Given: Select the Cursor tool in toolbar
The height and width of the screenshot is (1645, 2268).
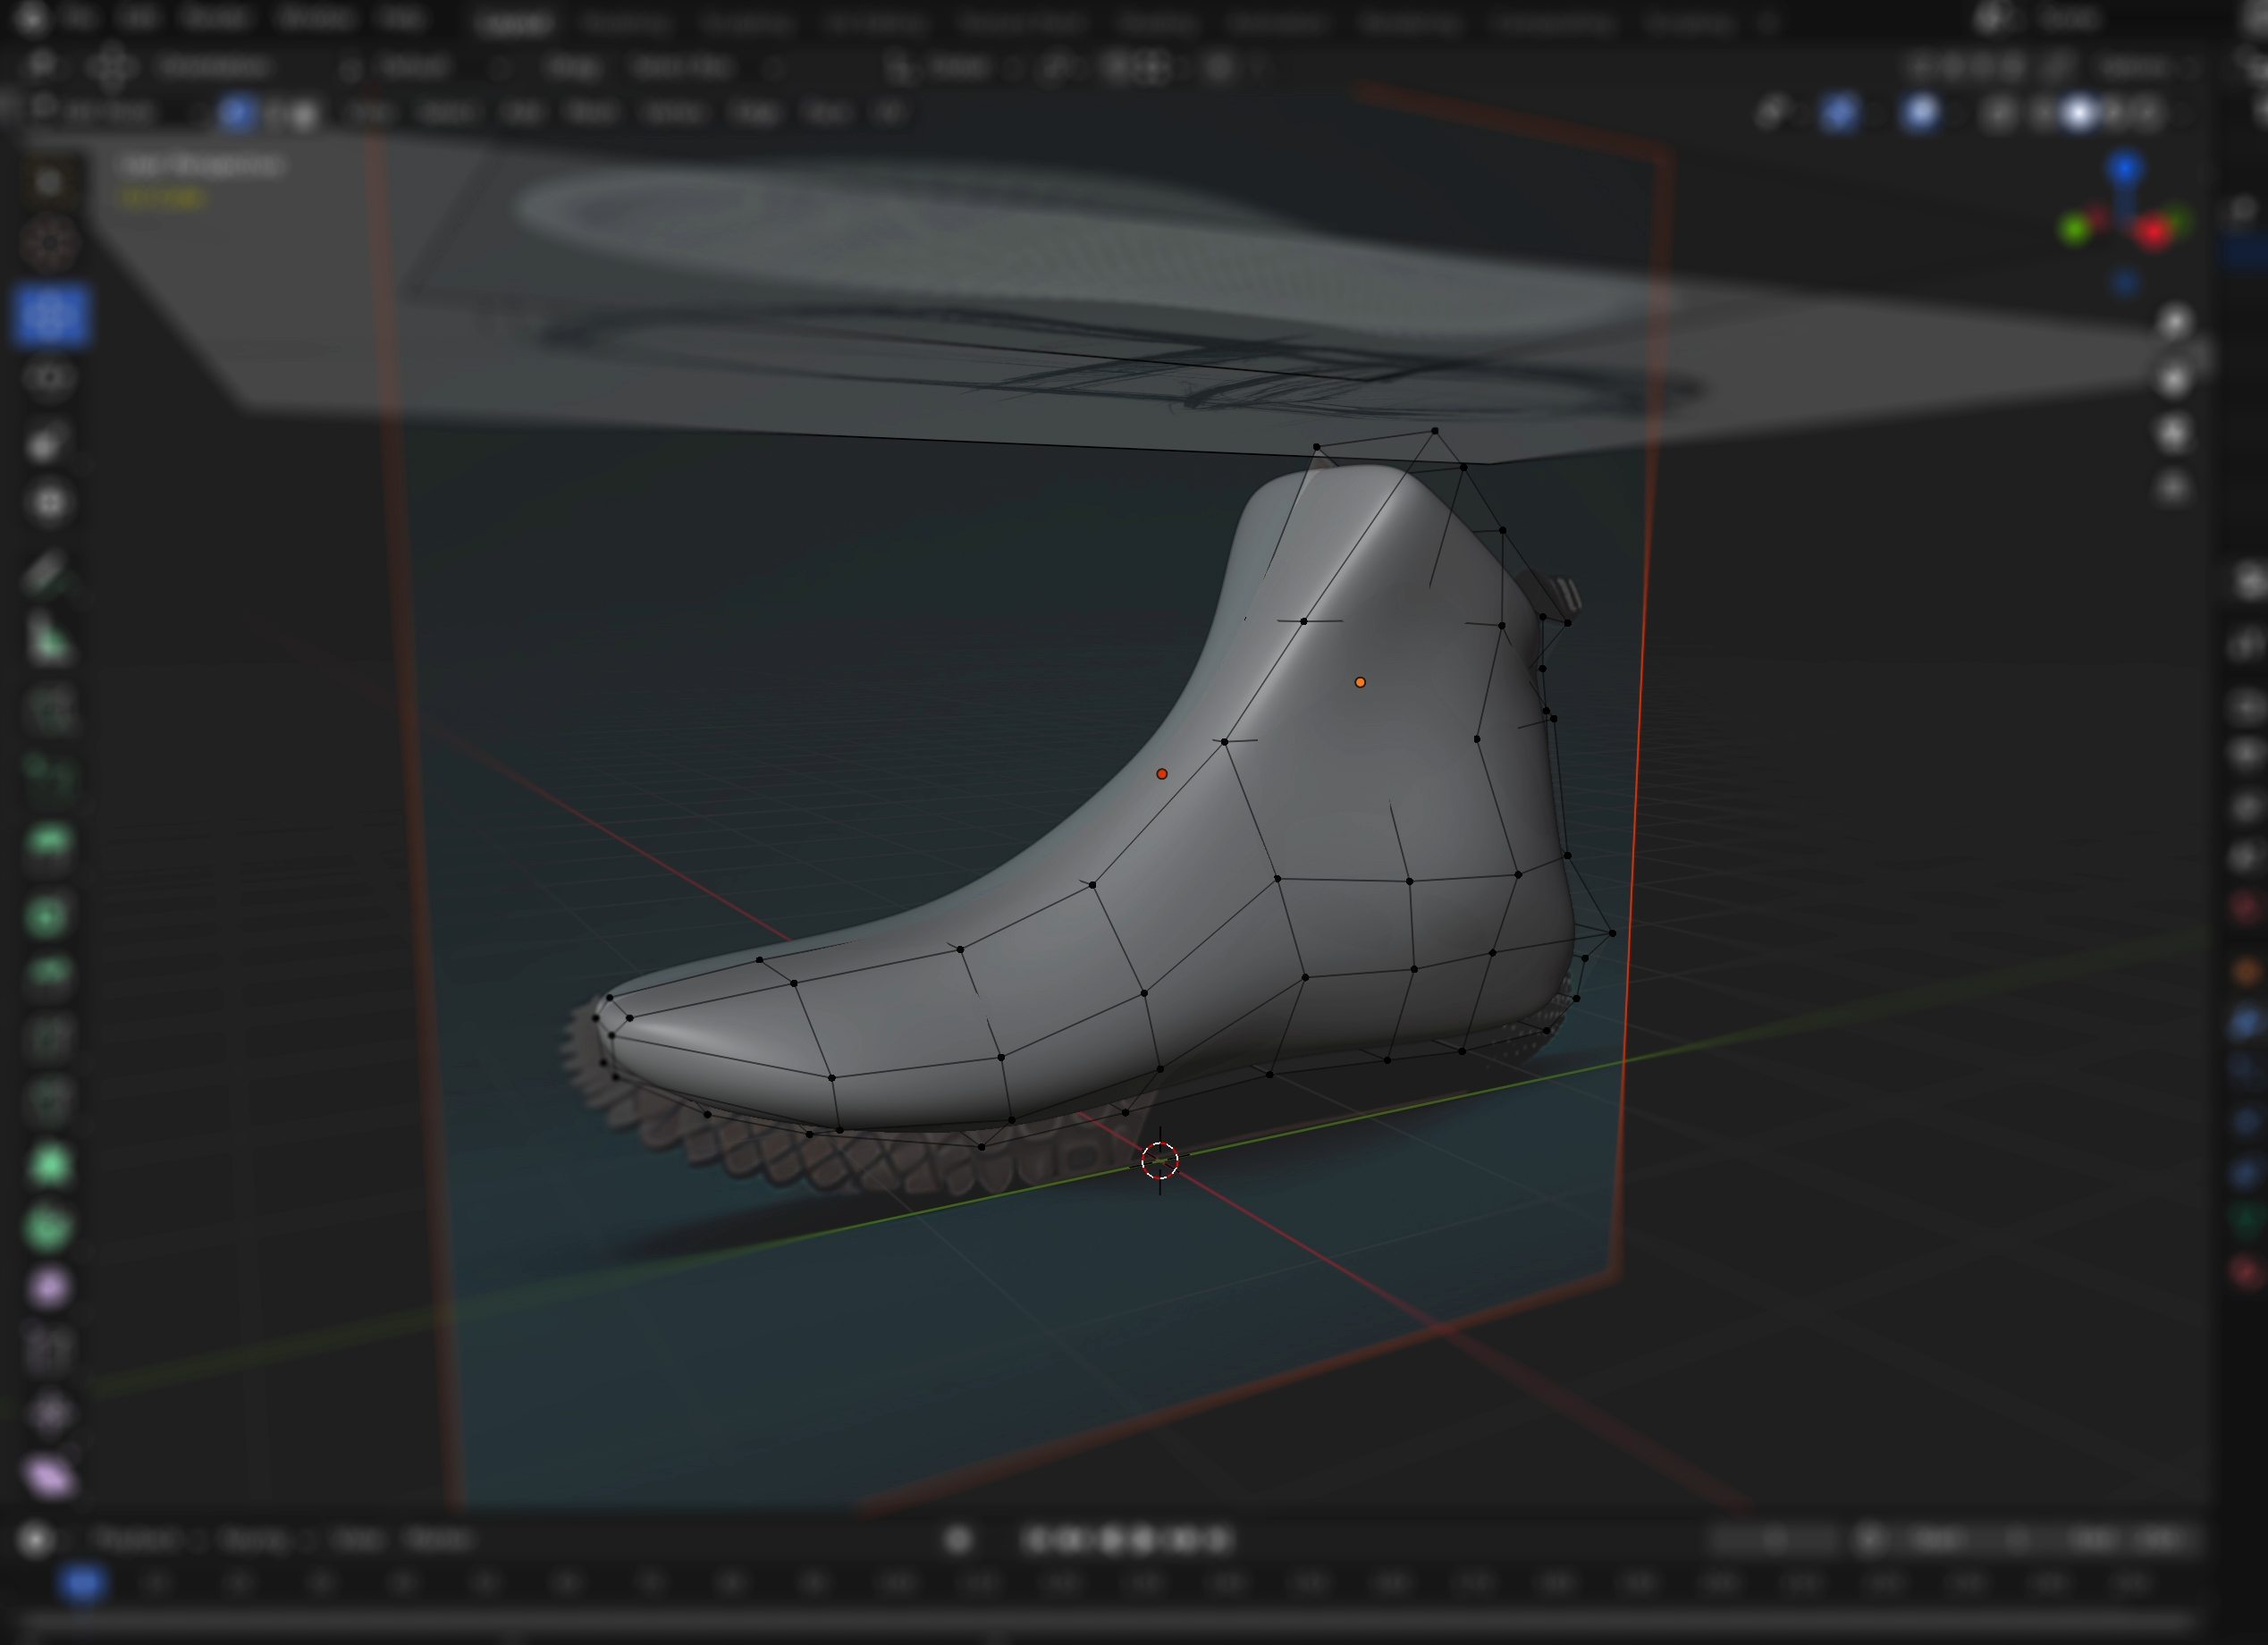Looking at the screenshot, I should (49, 244).
